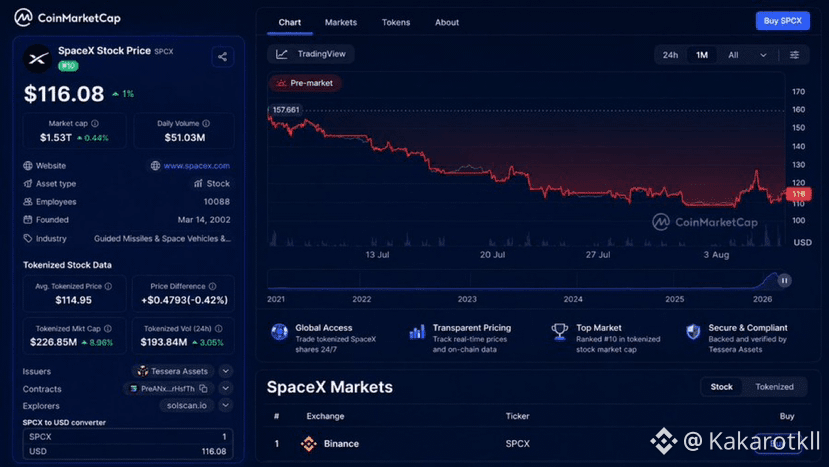Open solscan.io explorer link

coord(187,406)
